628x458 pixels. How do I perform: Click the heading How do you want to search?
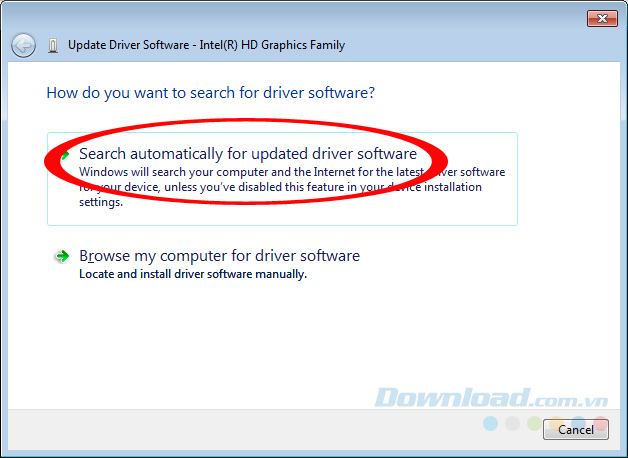point(211,93)
